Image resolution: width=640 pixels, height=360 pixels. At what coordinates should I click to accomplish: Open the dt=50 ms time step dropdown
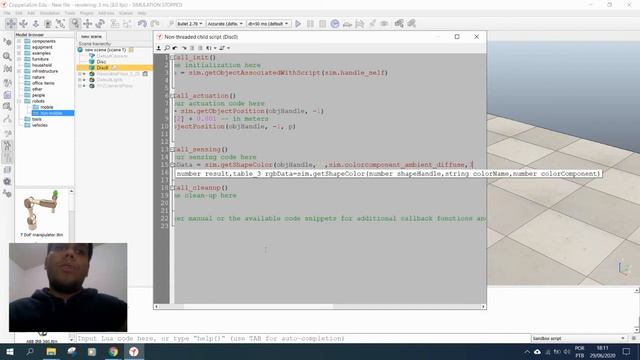coord(268,24)
